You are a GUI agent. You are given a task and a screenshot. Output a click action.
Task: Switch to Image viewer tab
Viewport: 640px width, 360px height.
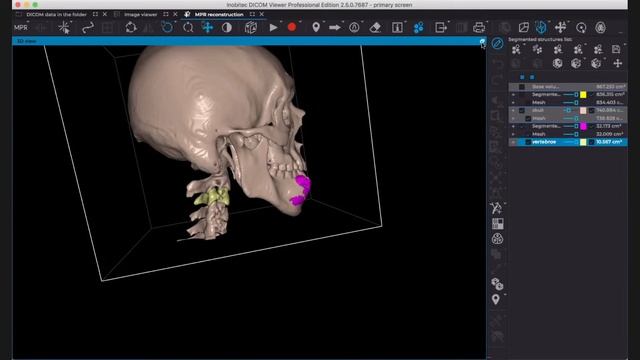[140, 14]
